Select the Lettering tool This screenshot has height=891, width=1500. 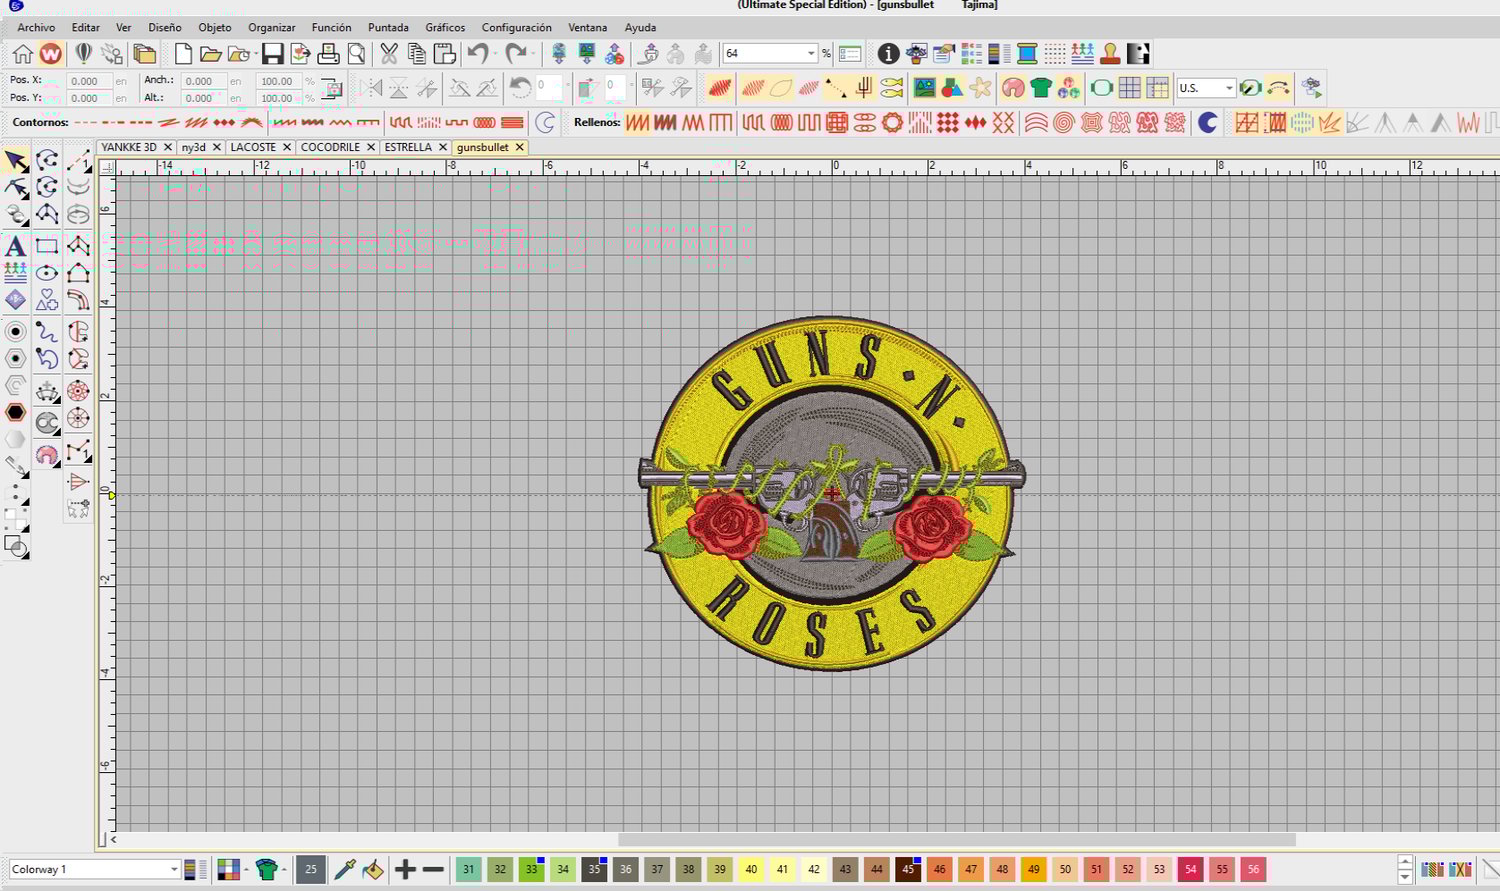tap(15, 246)
